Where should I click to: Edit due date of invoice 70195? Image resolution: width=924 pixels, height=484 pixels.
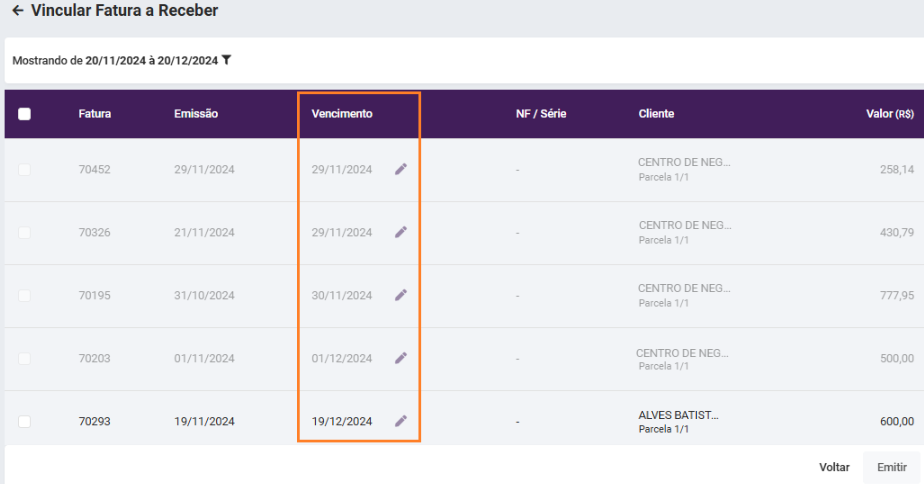(x=401, y=295)
